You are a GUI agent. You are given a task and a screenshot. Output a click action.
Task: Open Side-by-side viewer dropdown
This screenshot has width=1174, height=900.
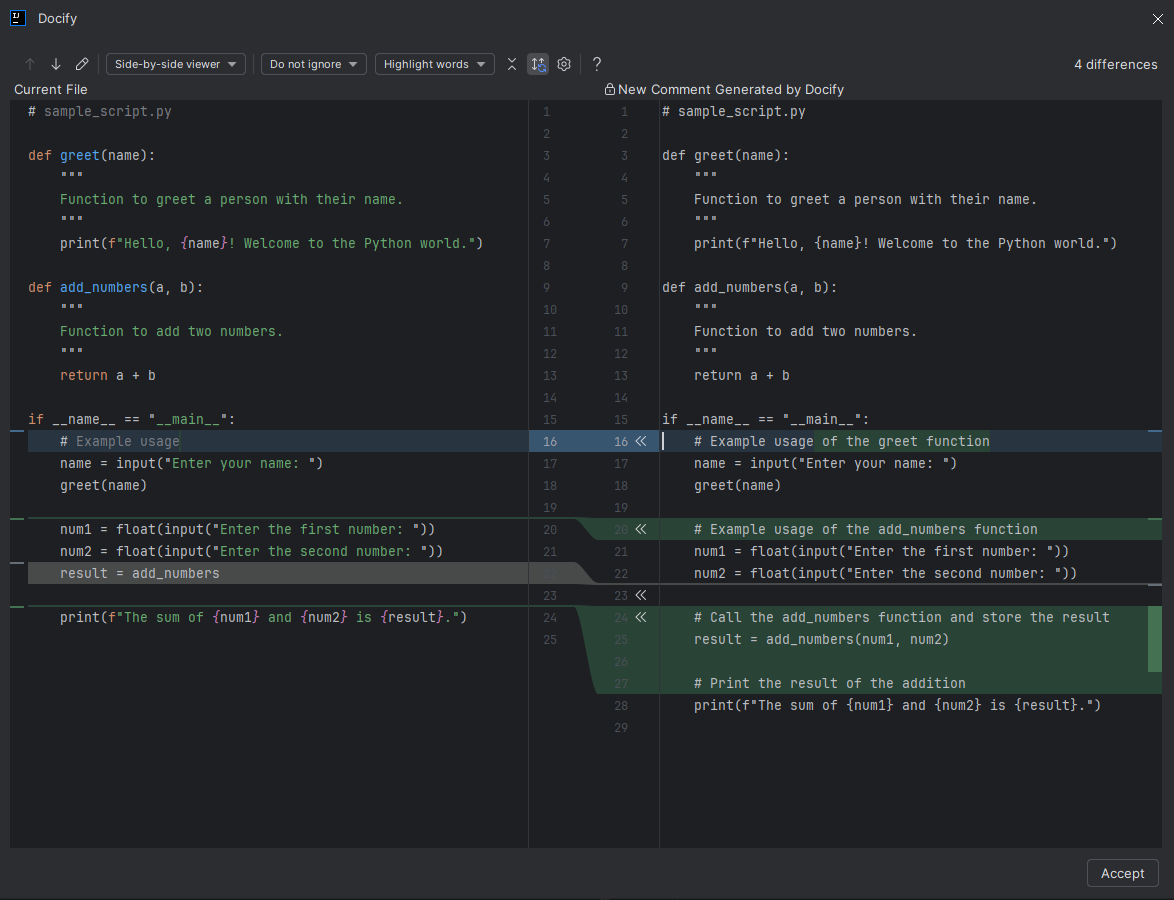click(176, 64)
